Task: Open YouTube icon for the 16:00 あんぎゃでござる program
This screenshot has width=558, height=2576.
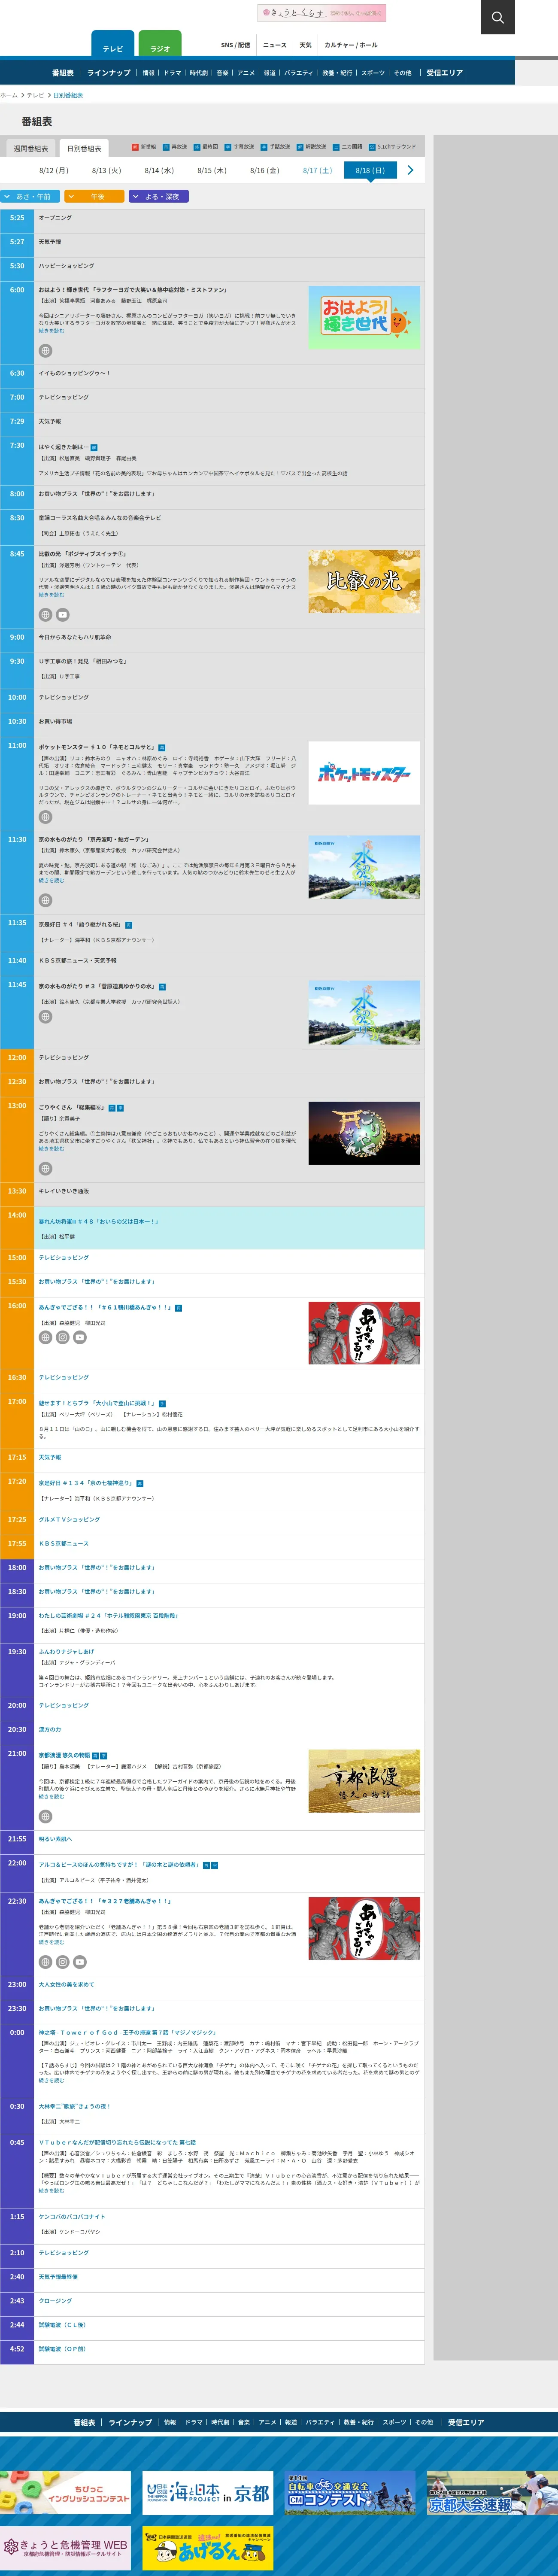Action: [79, 1337]
